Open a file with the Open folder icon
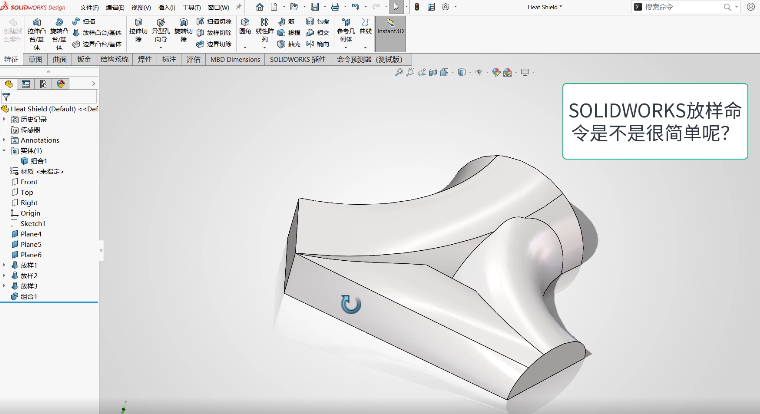The image size is (760, 414). (294, 7)
